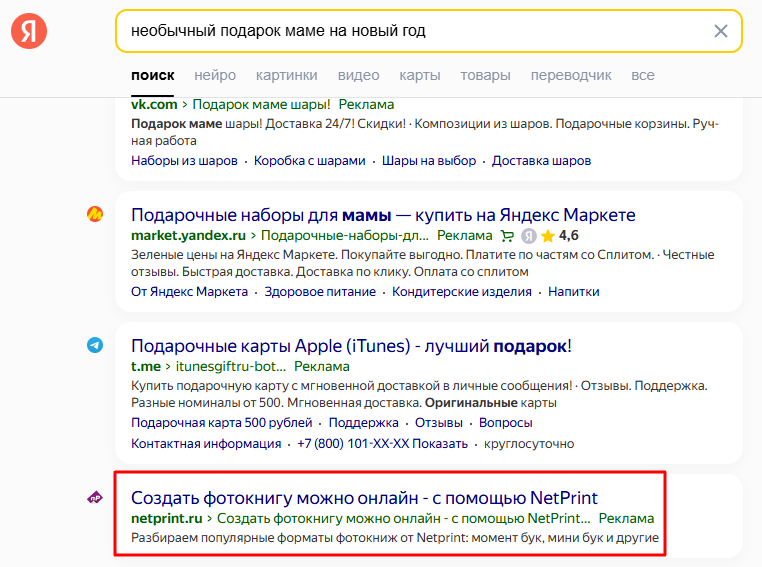Open the нейро tab
This screenshot has width=762, height=567.
pyautogui.click(x=215, y=75)
